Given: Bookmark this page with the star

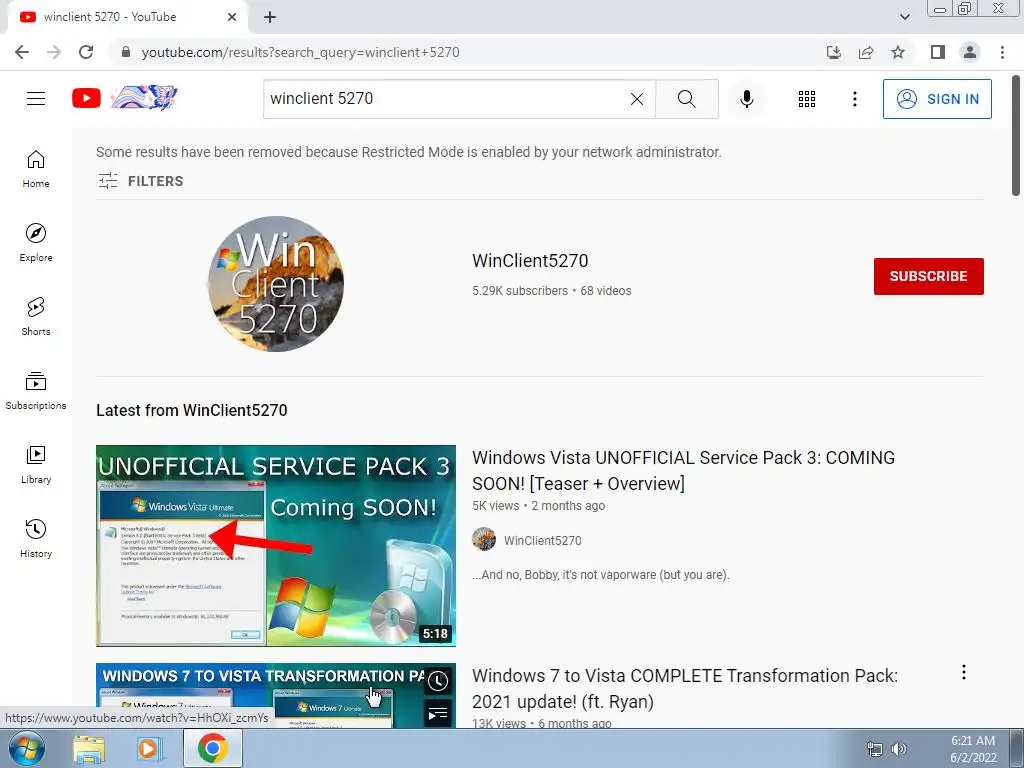Looking at the screenshot, I should (x=898, y=52).
